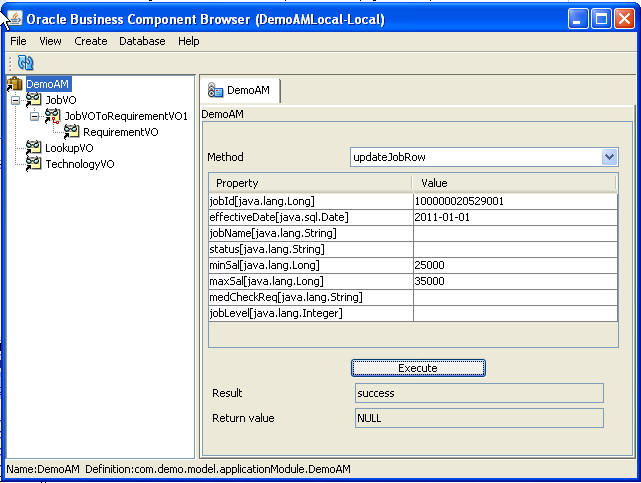Viewport: 641px width, 483px height.
Task: Open the View menu
Action: coord(50,41)
